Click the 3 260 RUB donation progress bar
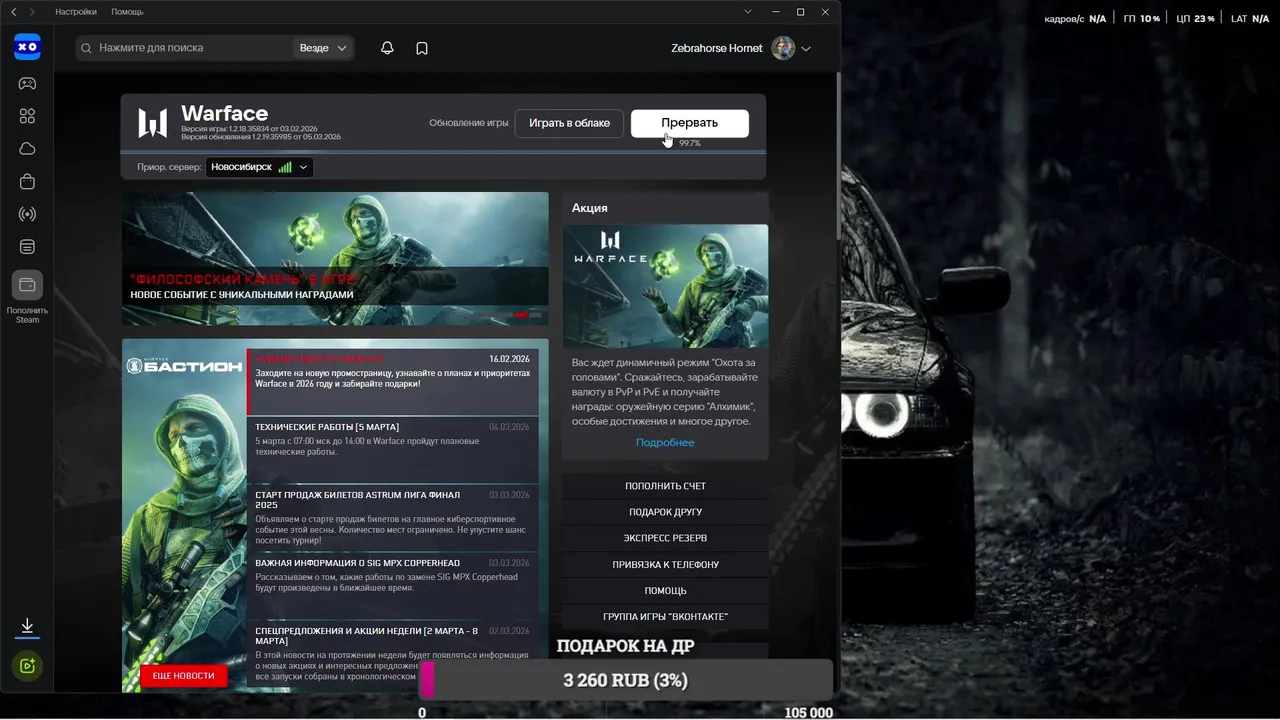This screenshot has width=1280, height=720. pyautogui.click(x=625, y=680)
